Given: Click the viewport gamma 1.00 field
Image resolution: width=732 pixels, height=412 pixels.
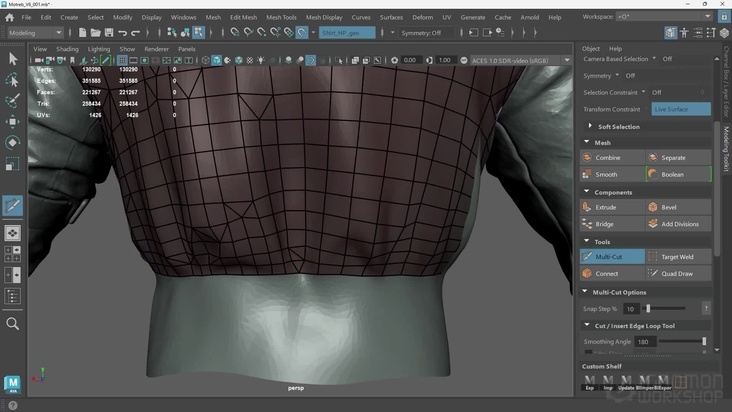Looking at the screenshot, I should click(x=445, y=60).
